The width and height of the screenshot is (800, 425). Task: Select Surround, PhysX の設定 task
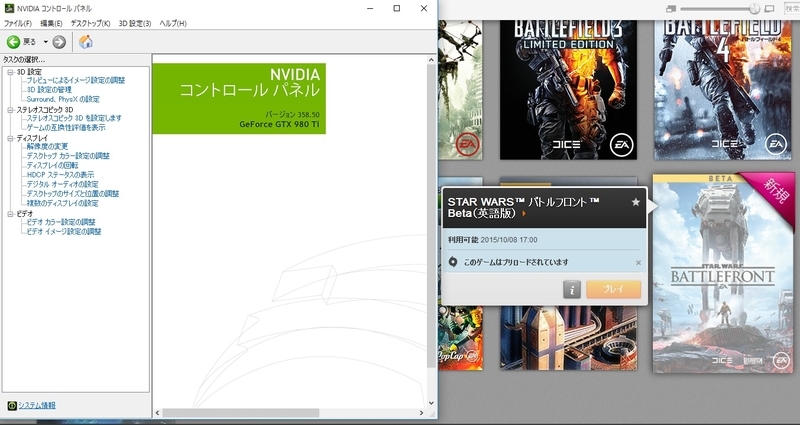(x=63, y=99)
